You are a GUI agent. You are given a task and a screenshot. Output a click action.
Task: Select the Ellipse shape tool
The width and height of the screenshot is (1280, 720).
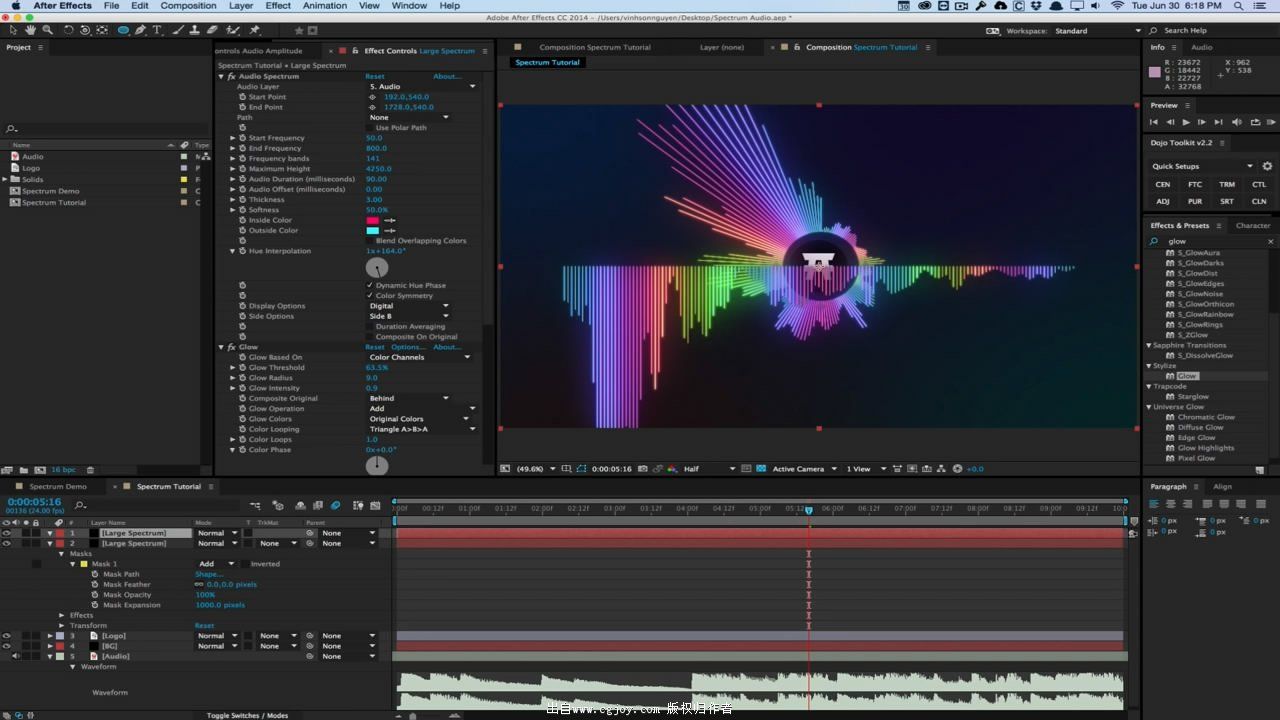[123, 30]
